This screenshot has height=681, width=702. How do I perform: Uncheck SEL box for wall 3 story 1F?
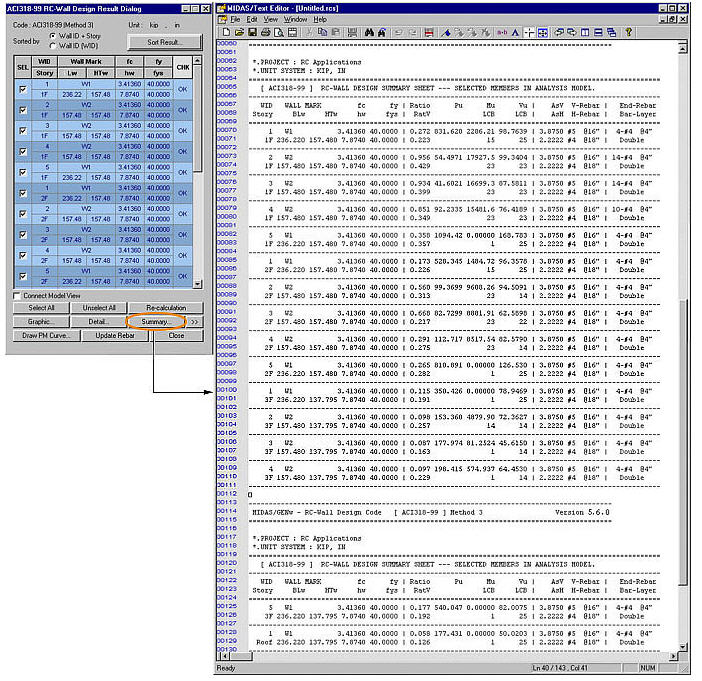tap(23, 131)
